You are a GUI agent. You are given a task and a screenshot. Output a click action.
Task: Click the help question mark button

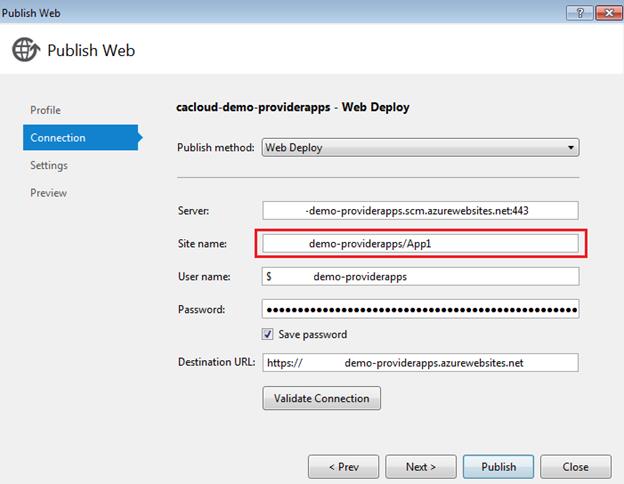pos(579,13)
